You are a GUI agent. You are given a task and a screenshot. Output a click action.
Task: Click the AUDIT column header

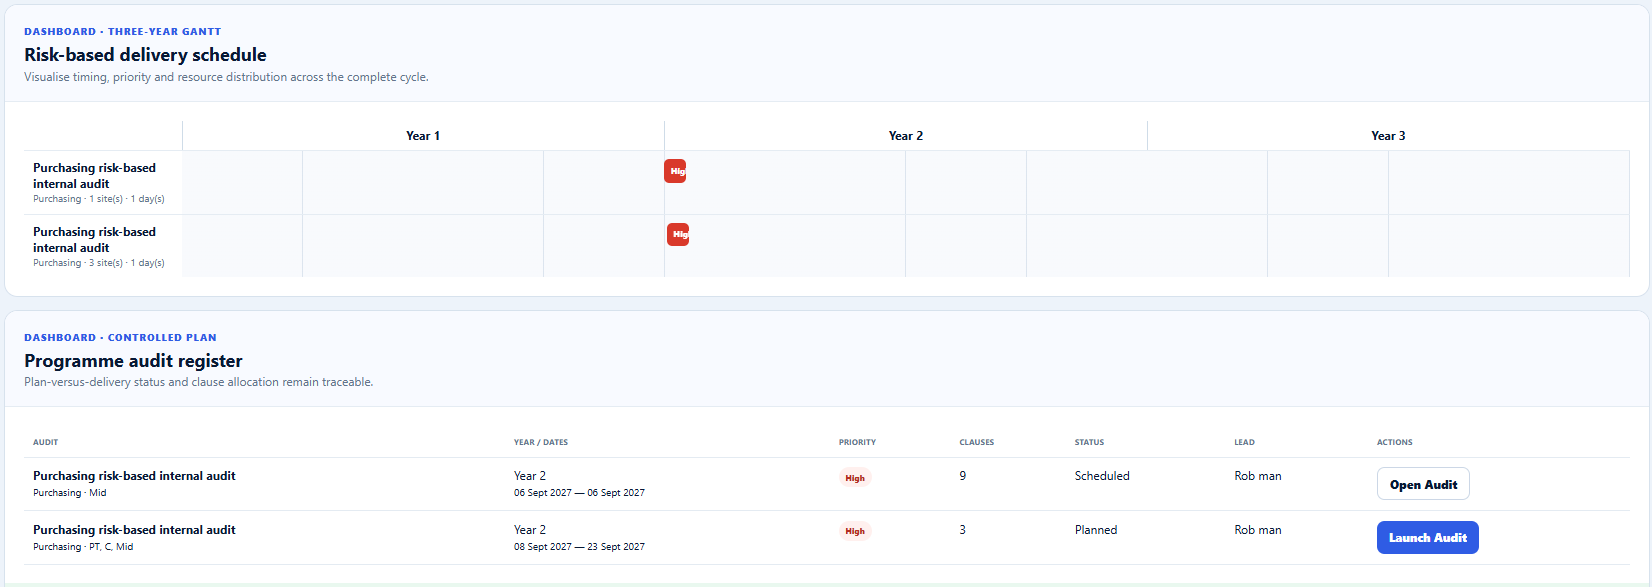pos(46,442)
